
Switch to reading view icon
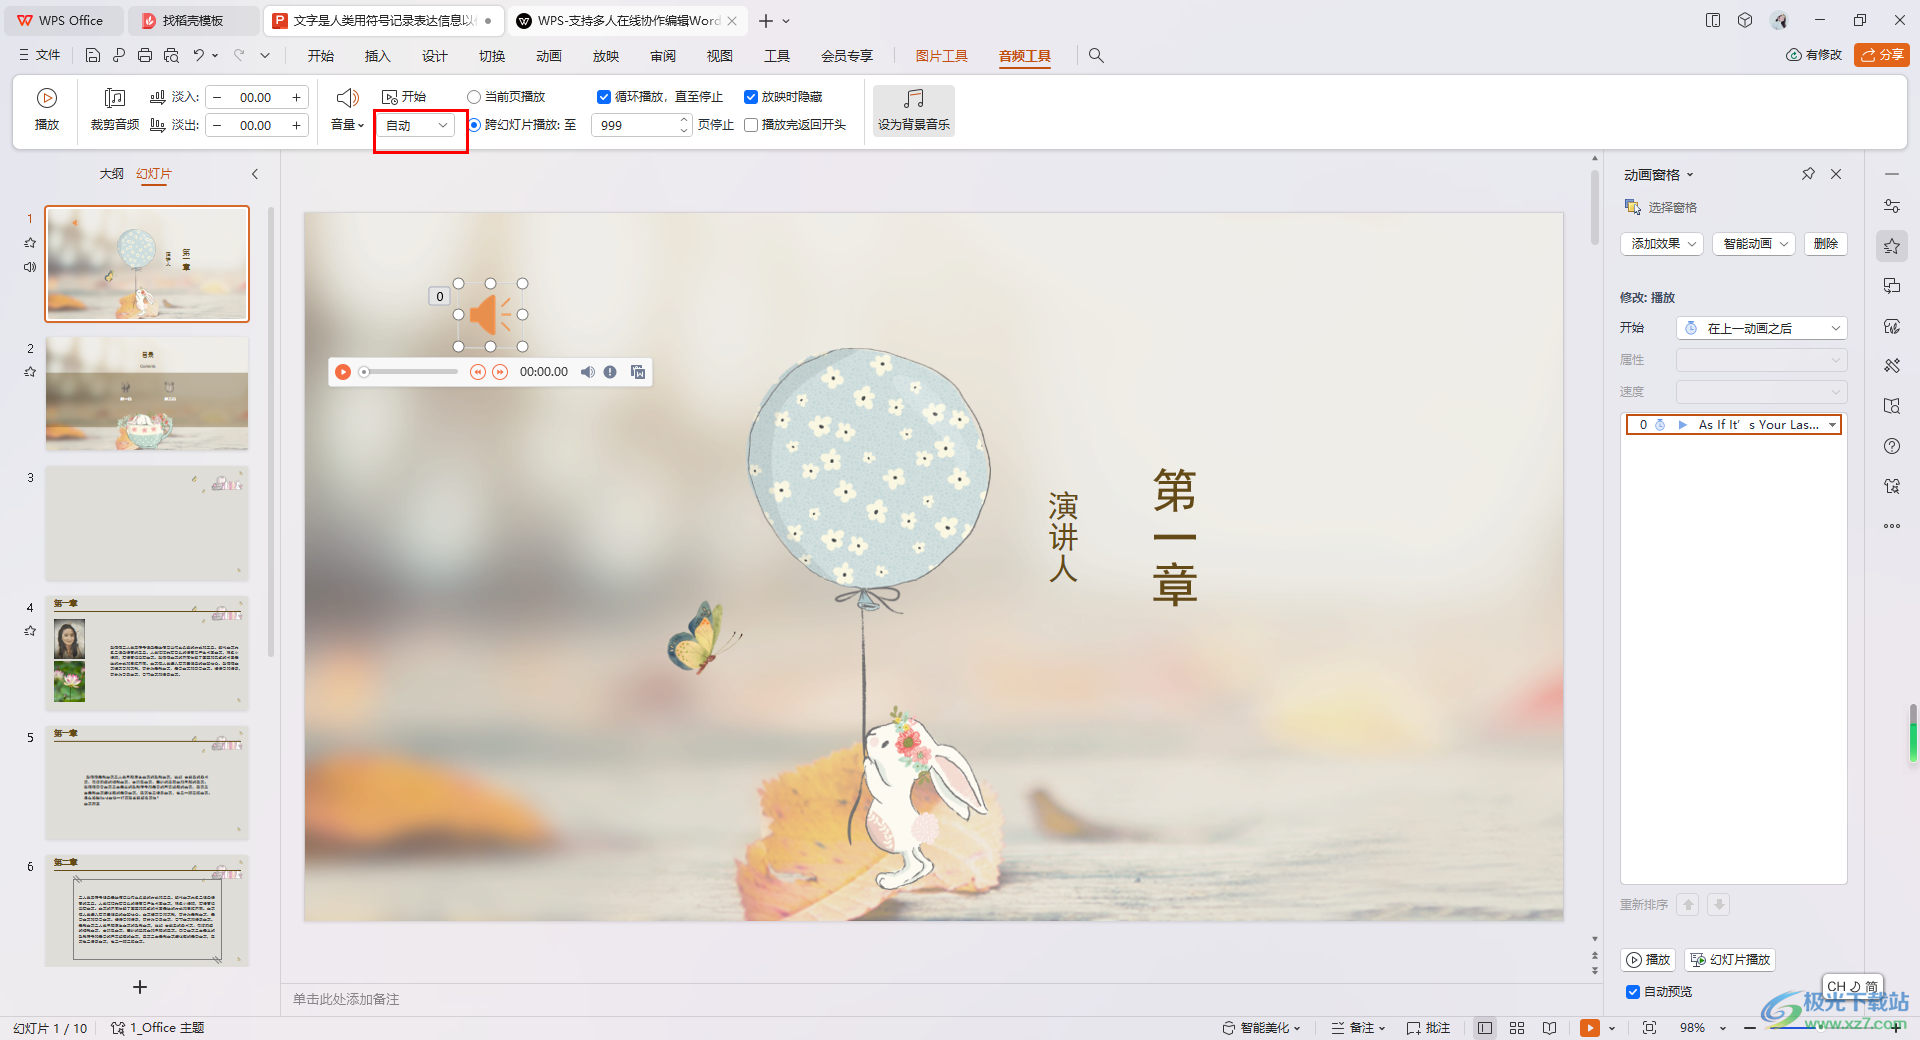(1549, 1028)
